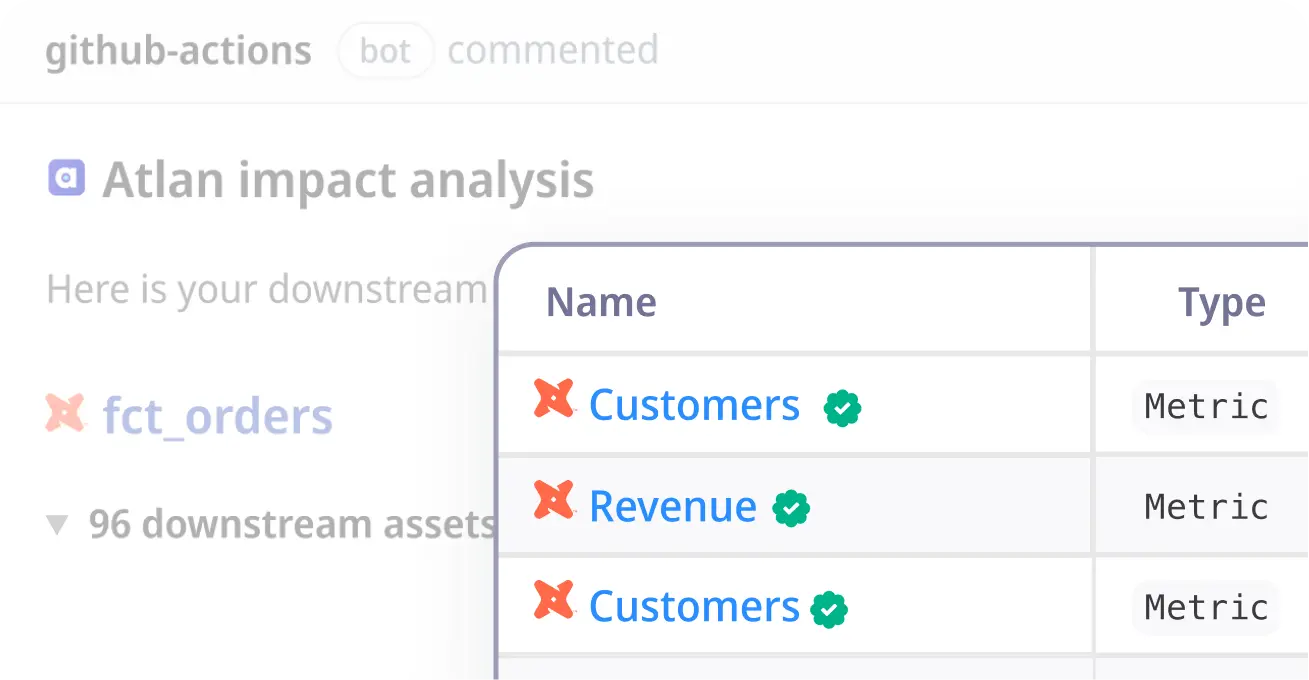Viewport: 1309px width, 680px height.
Task: Click the Type column header
Action: point(1222,302)
